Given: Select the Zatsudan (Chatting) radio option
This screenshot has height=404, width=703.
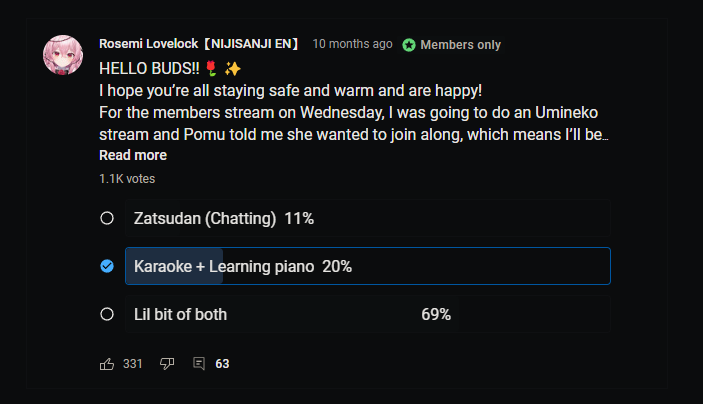Looking at the screenshot, I should (107, 218).
